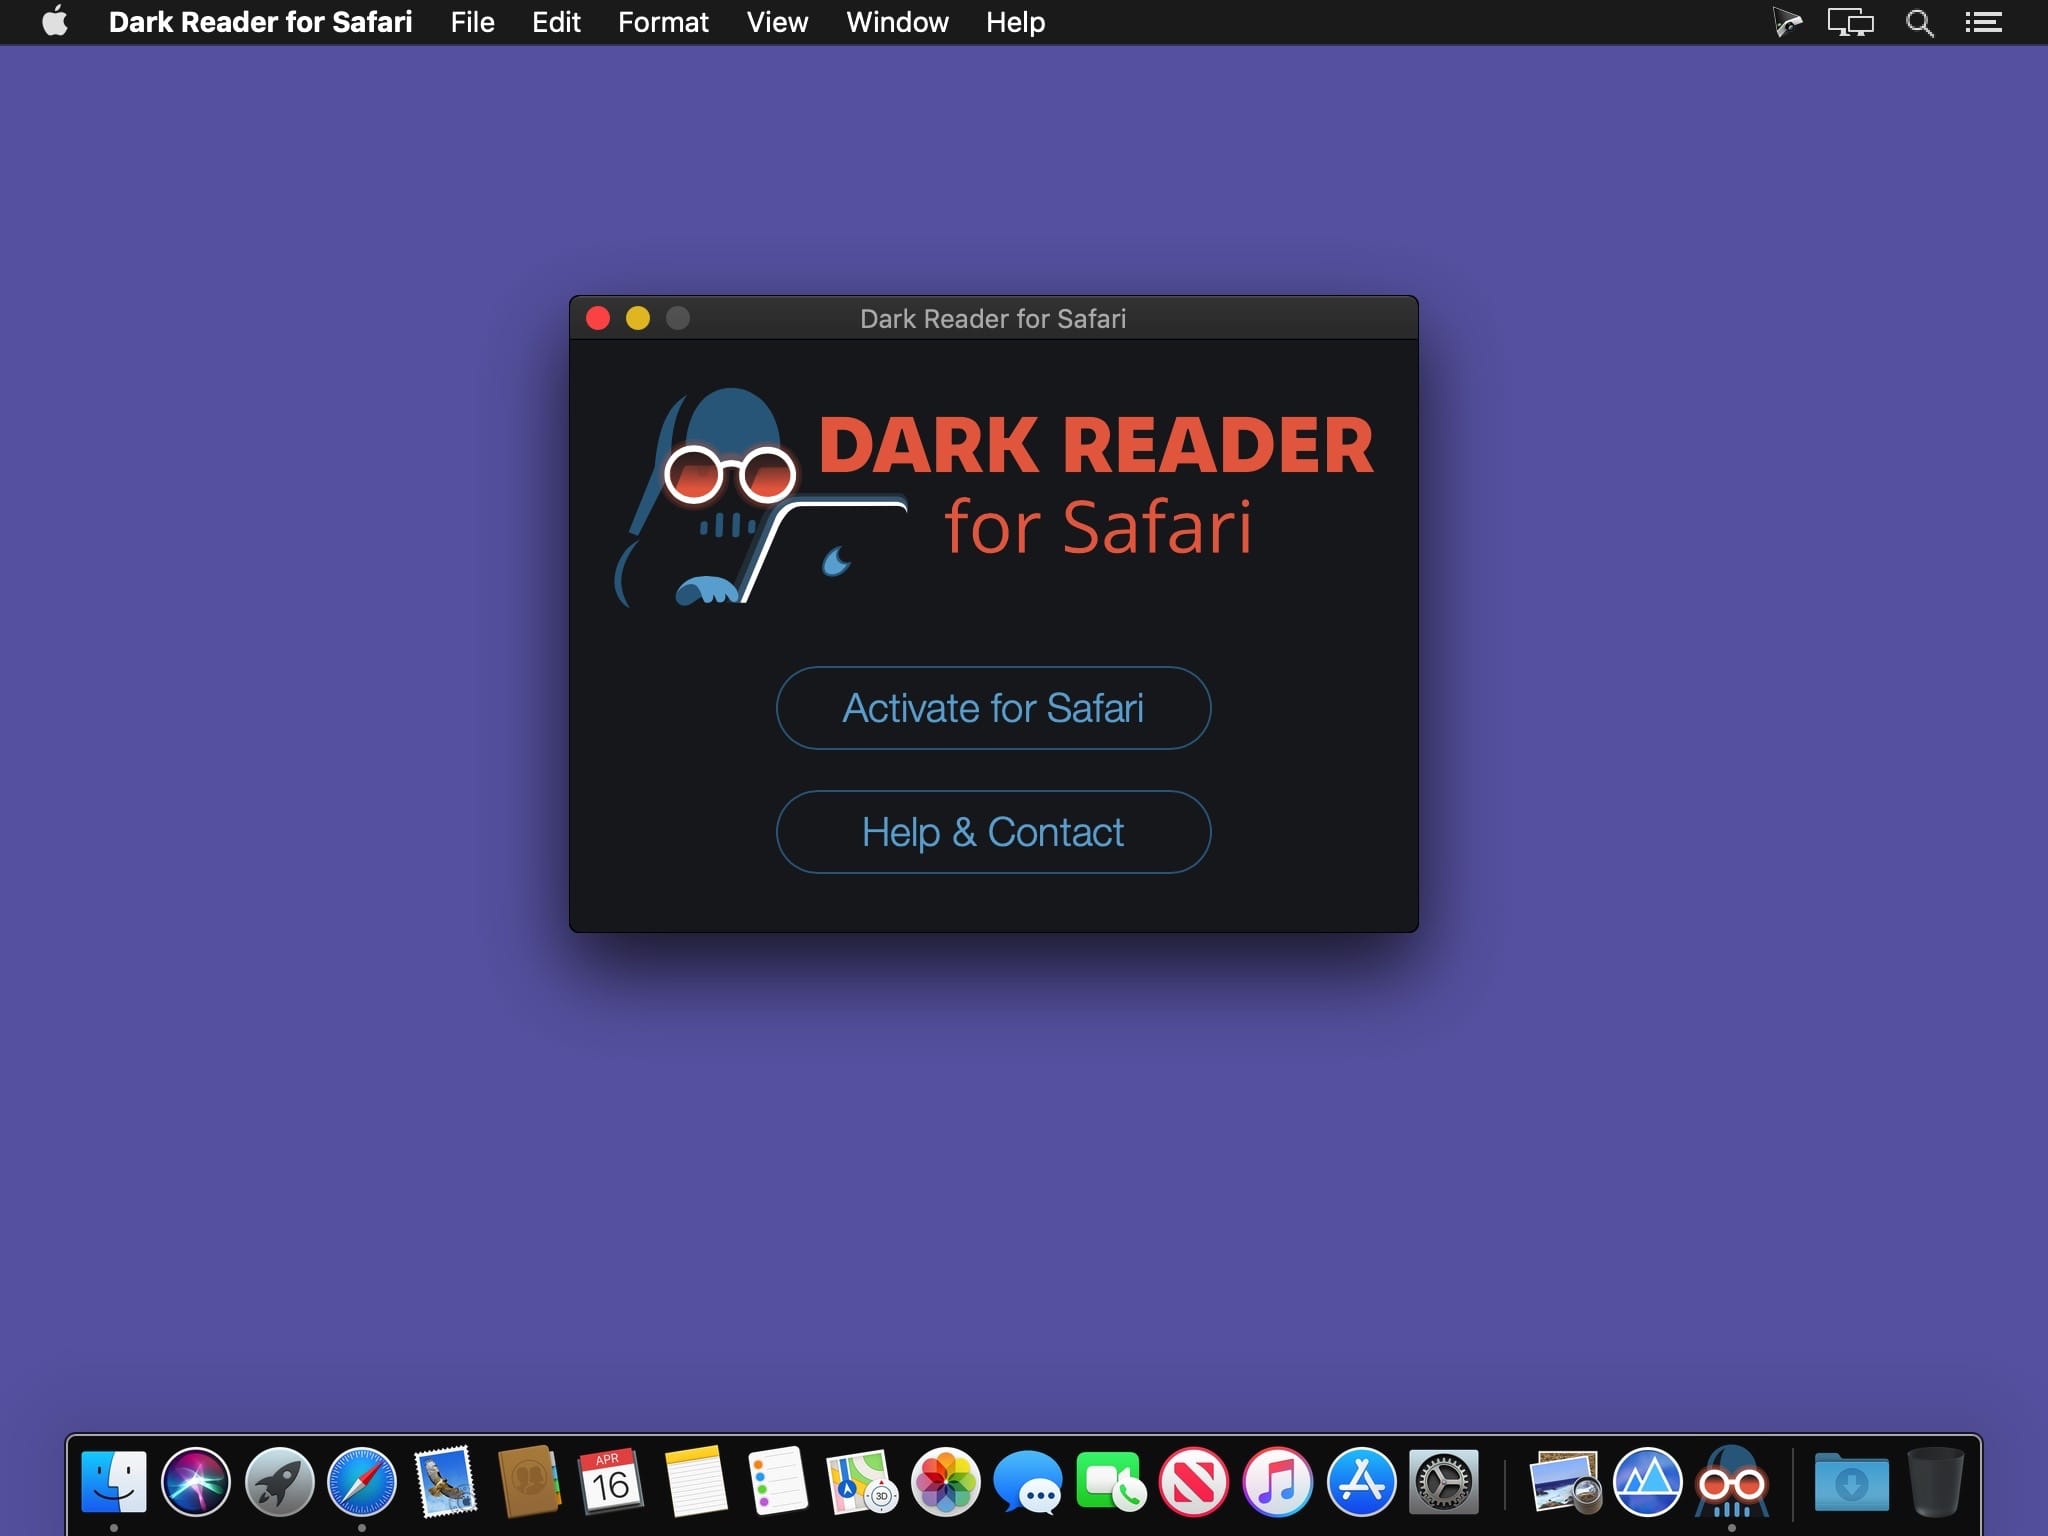Click the Activate for Safari button
This screenshot has width=2048, height=1536.
(993, 708)
